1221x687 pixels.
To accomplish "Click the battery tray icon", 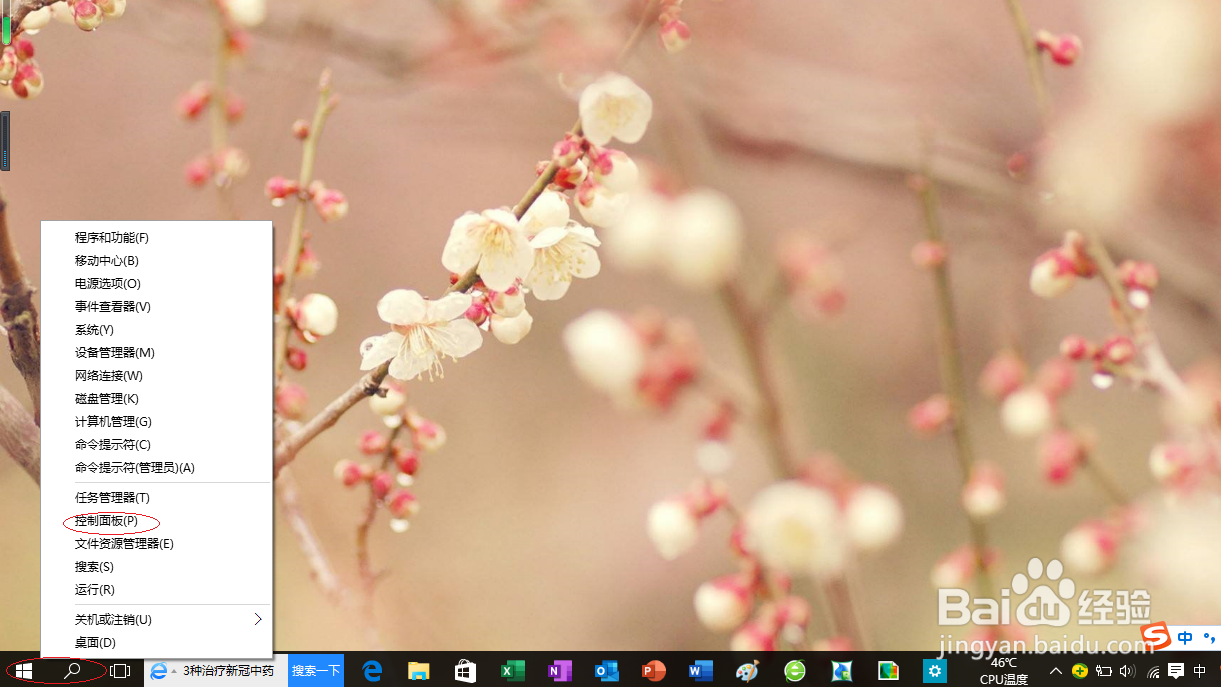I will pos(1104,671).
